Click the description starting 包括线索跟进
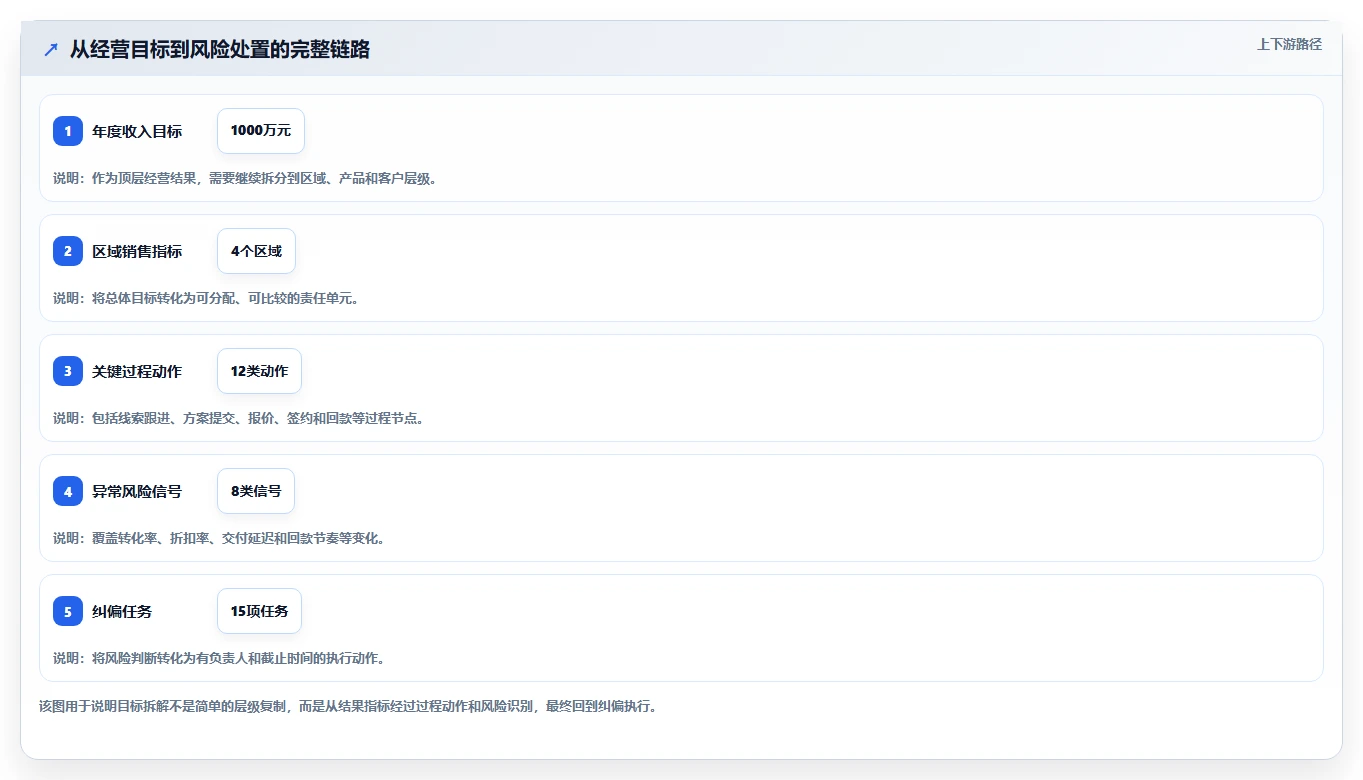 239,418
